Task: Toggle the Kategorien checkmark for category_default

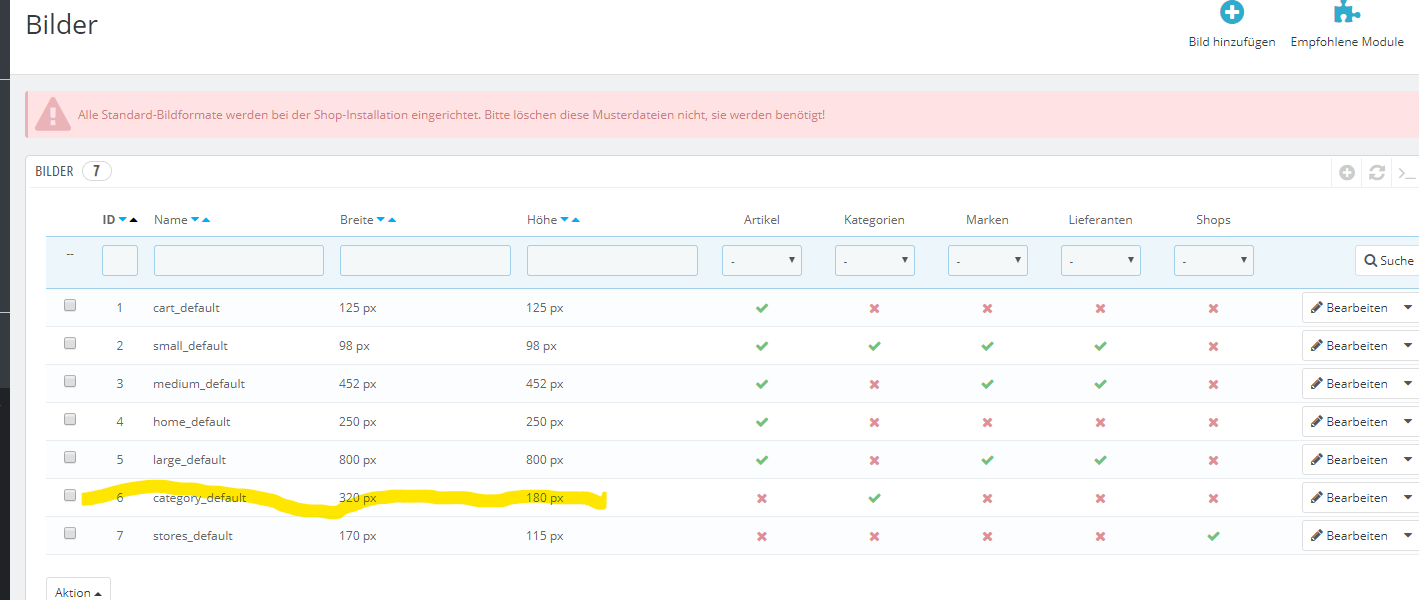Action: click(x=874, y=498)
